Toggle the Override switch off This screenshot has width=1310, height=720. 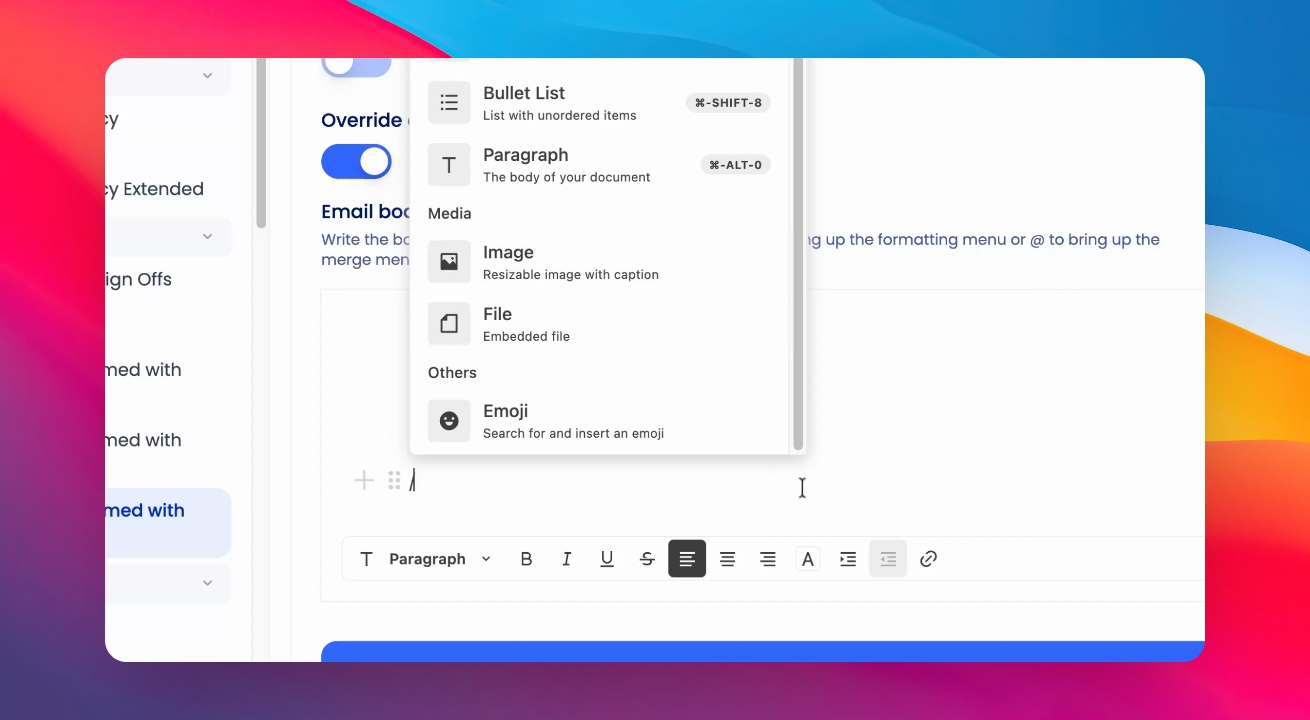(x=357, y=161)
